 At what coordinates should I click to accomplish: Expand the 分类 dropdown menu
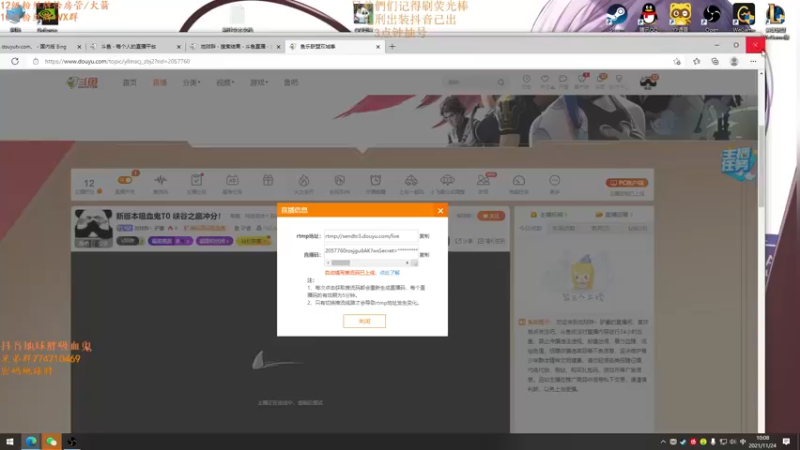coord(191,82)
